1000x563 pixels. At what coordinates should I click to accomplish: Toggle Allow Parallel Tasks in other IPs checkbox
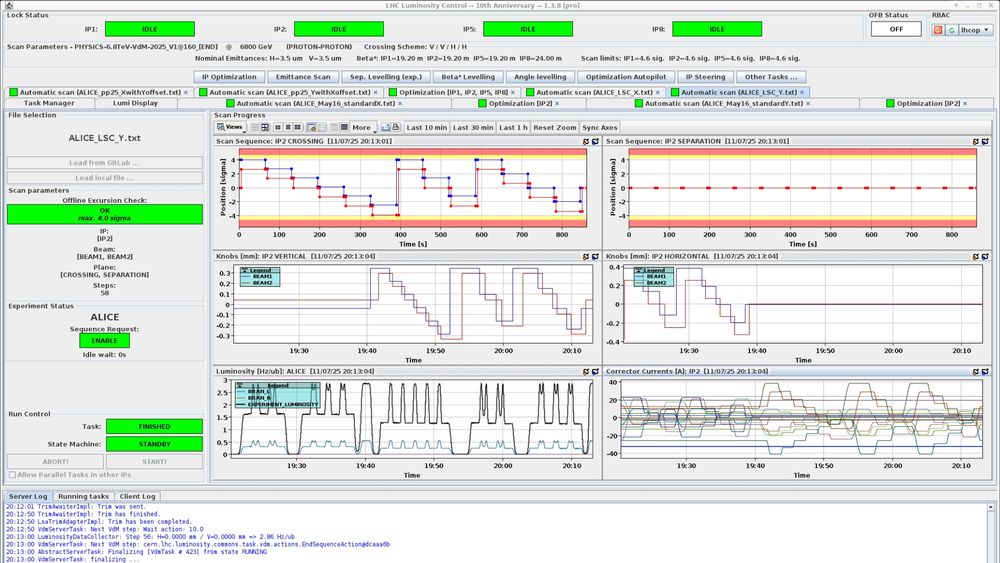pos(12,475)
